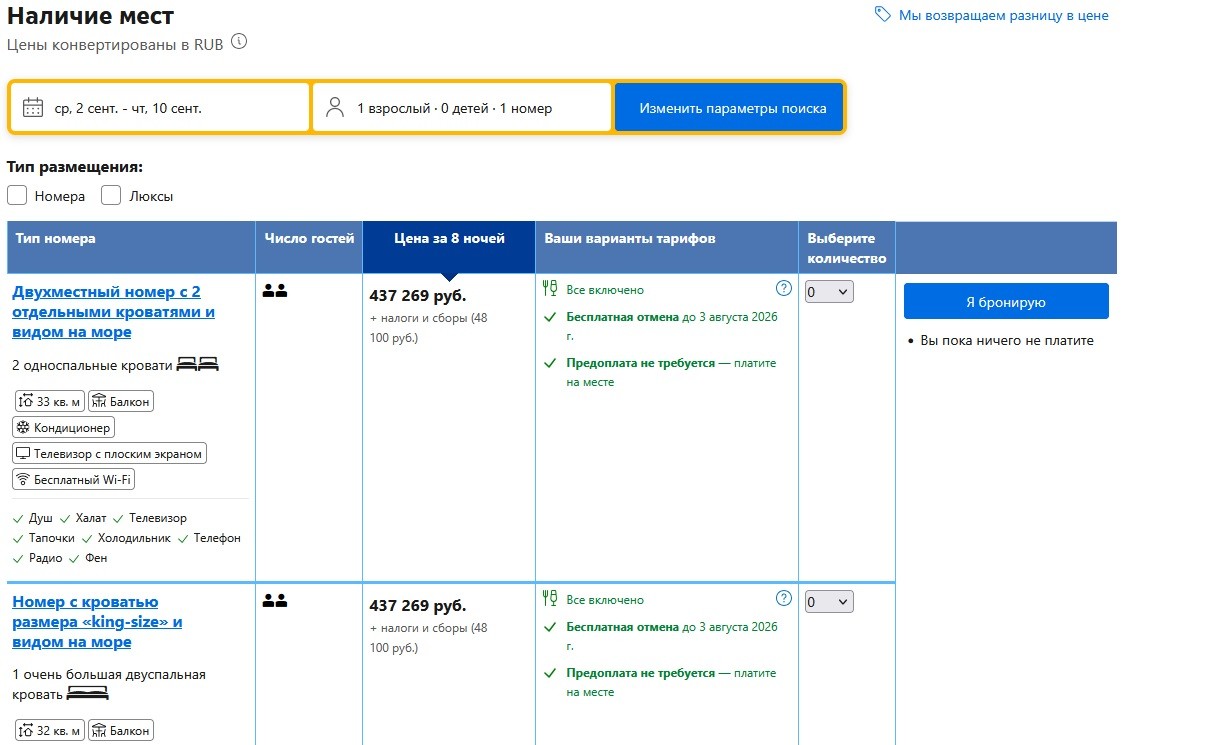Click the calendar icon in date field
Viewport: 1212px width, 745px height.
tap(33, 108)
